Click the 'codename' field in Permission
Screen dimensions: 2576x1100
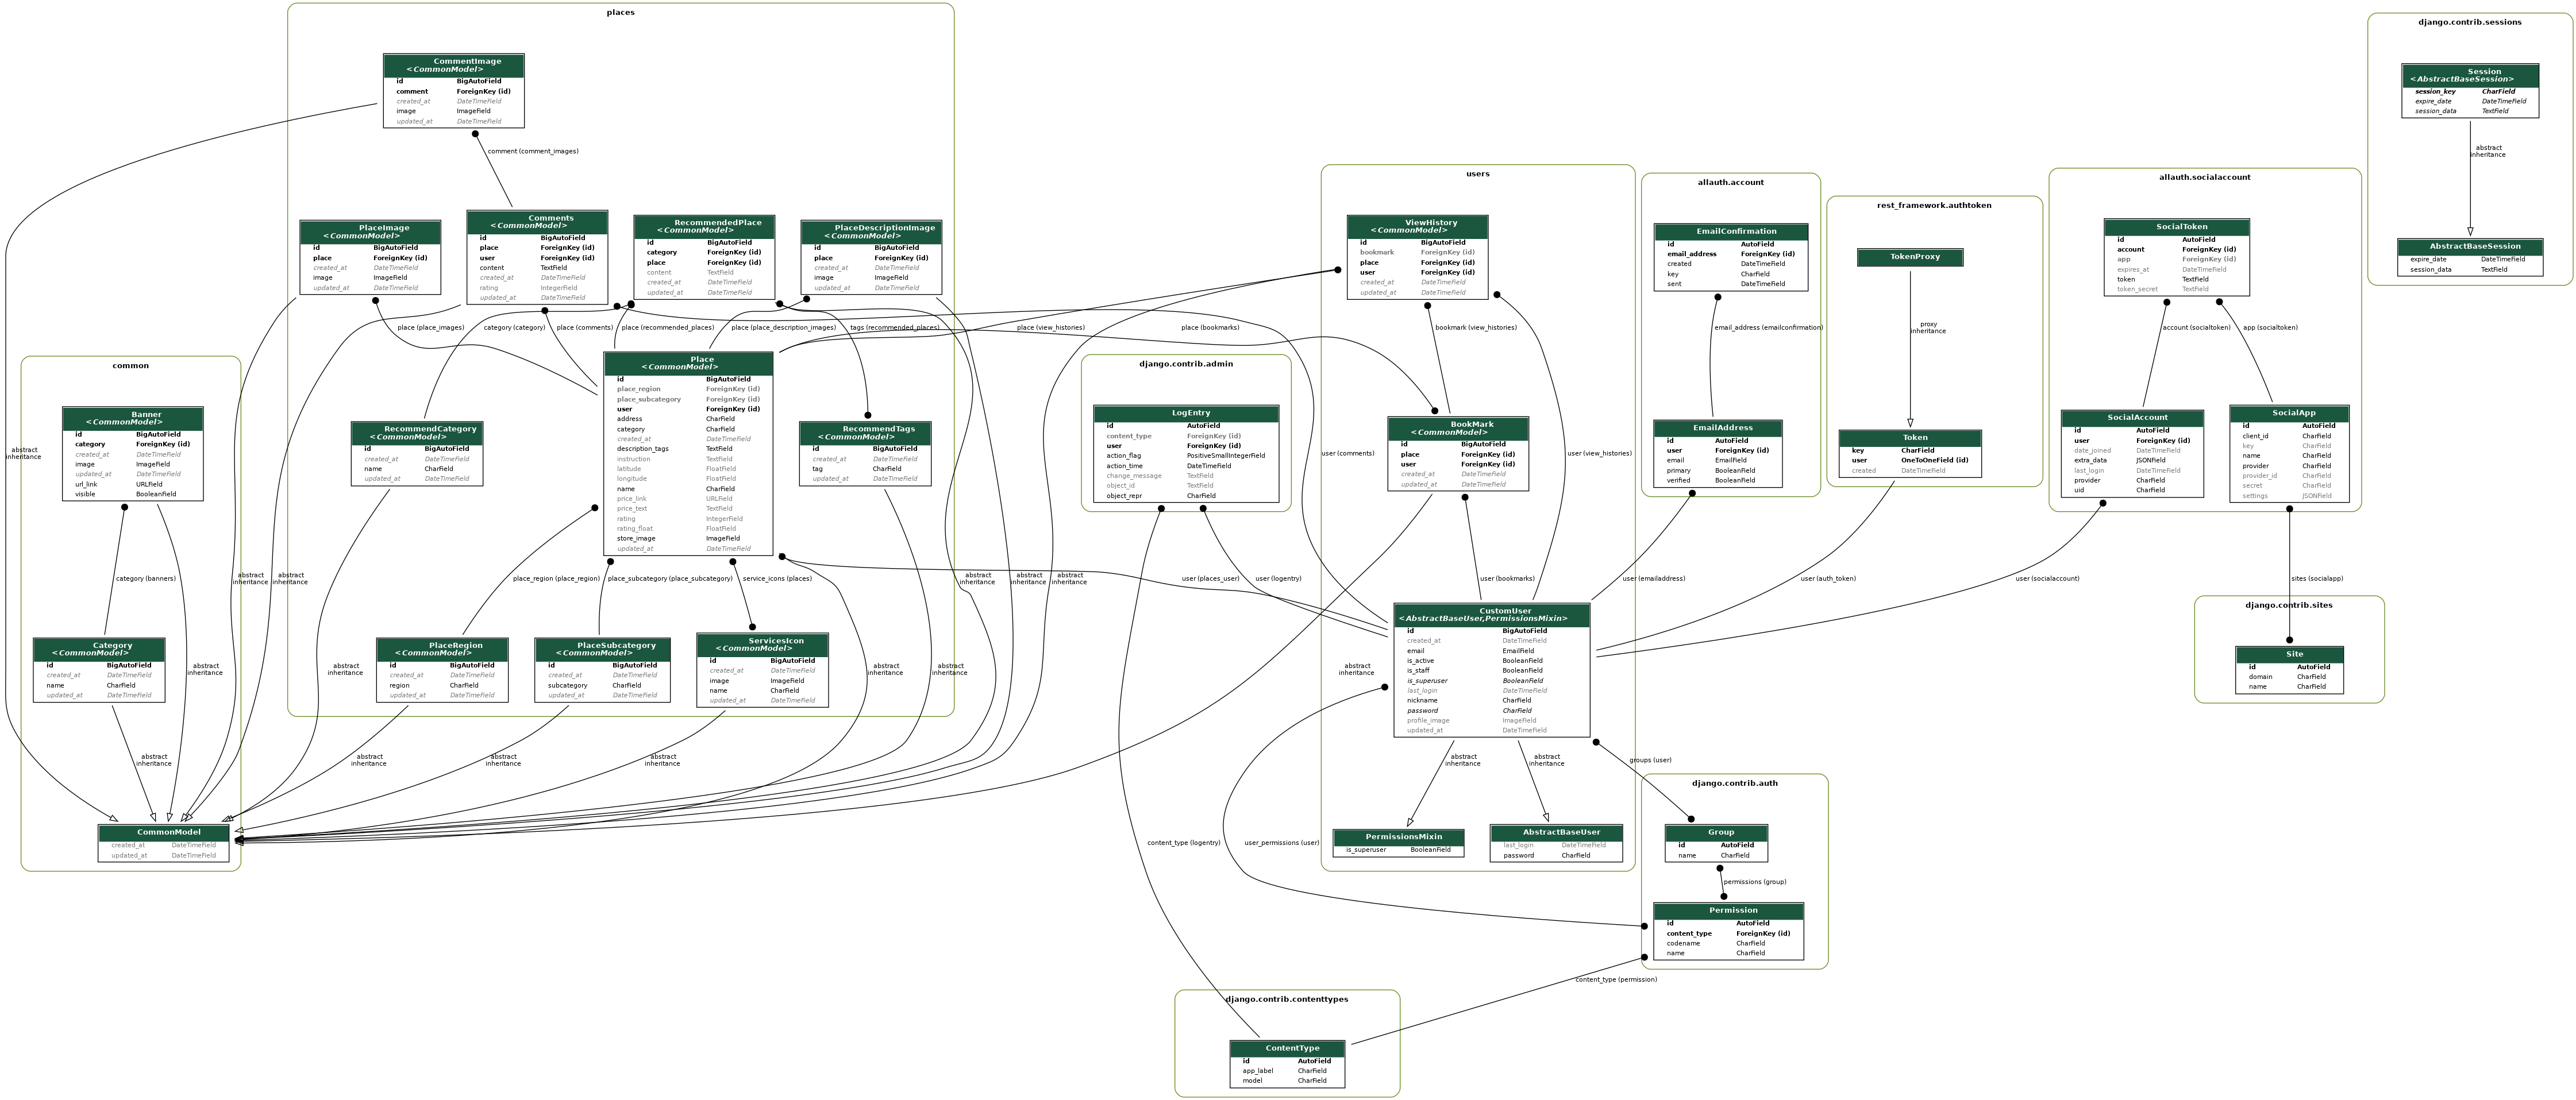(1683, 944)
